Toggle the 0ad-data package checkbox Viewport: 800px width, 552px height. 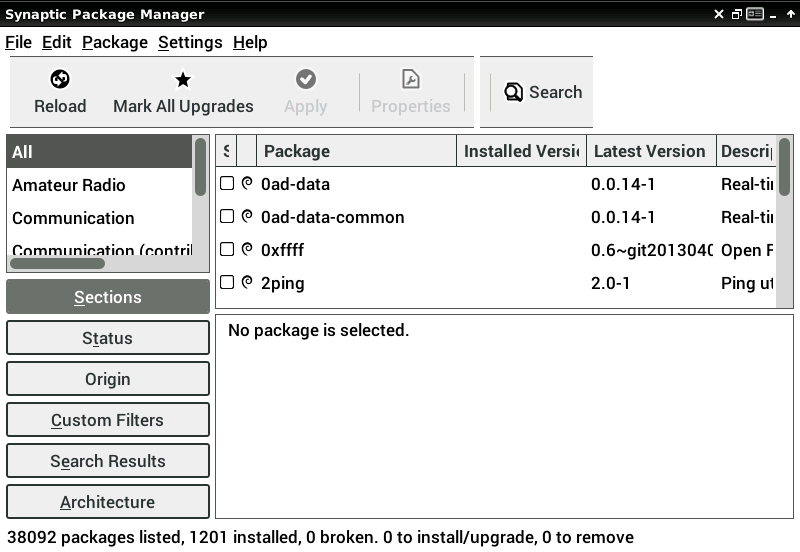tap(227, 183)
